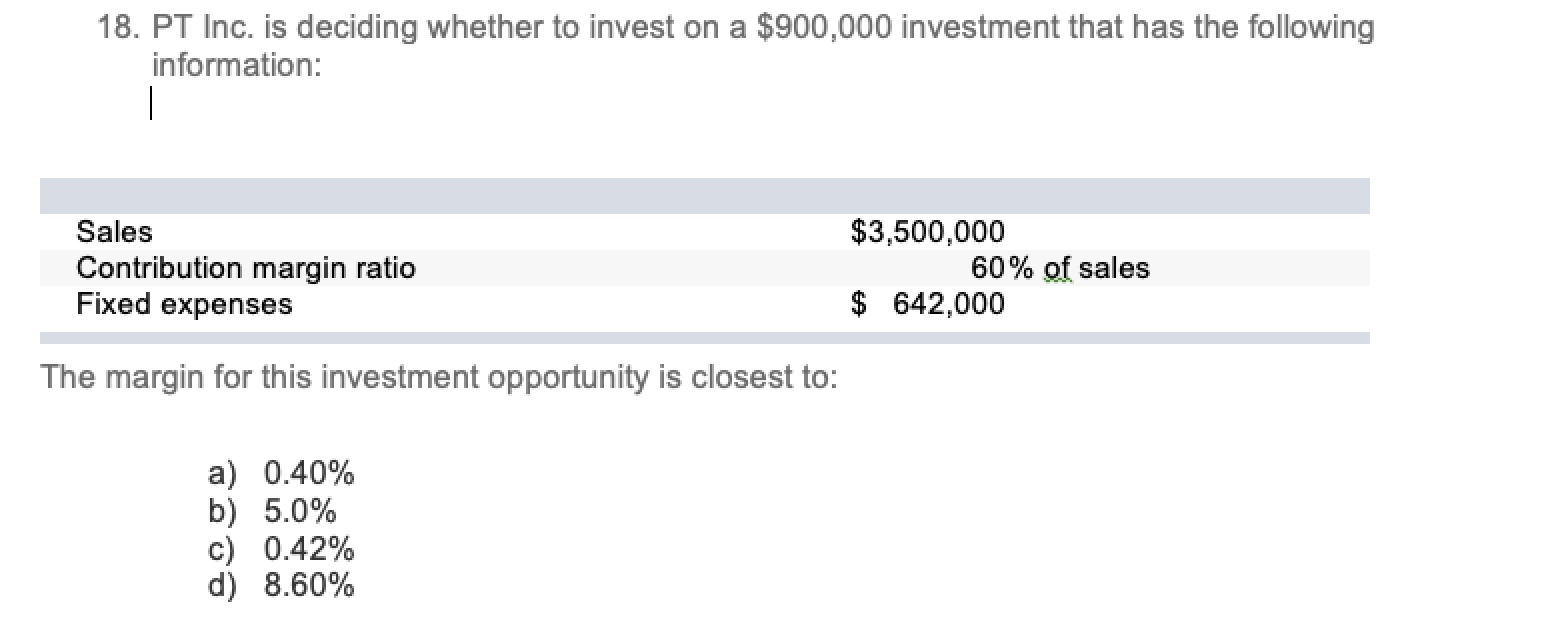Click the word 'information:' in question
Screen dimensions: 1560x640
(x=237, y=65)
